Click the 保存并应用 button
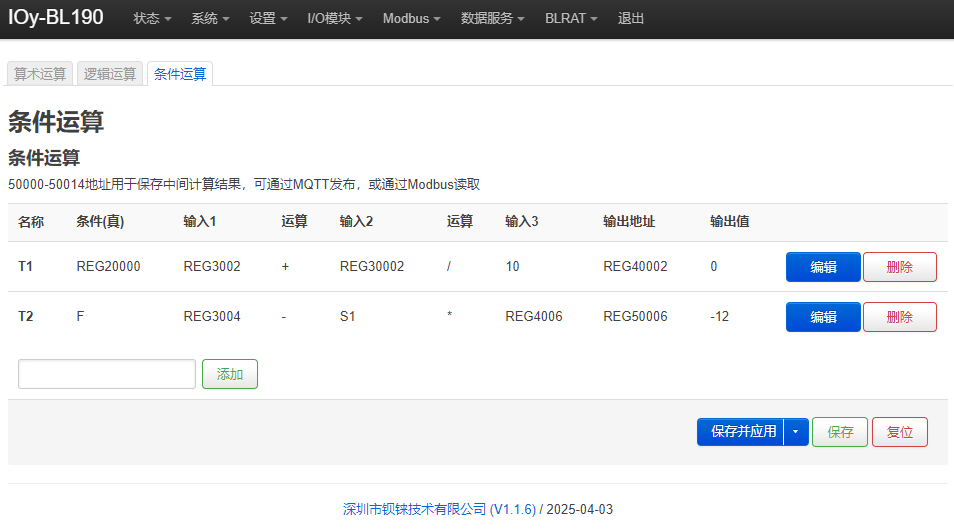This screenshot has height=529, width=954. 740,432
